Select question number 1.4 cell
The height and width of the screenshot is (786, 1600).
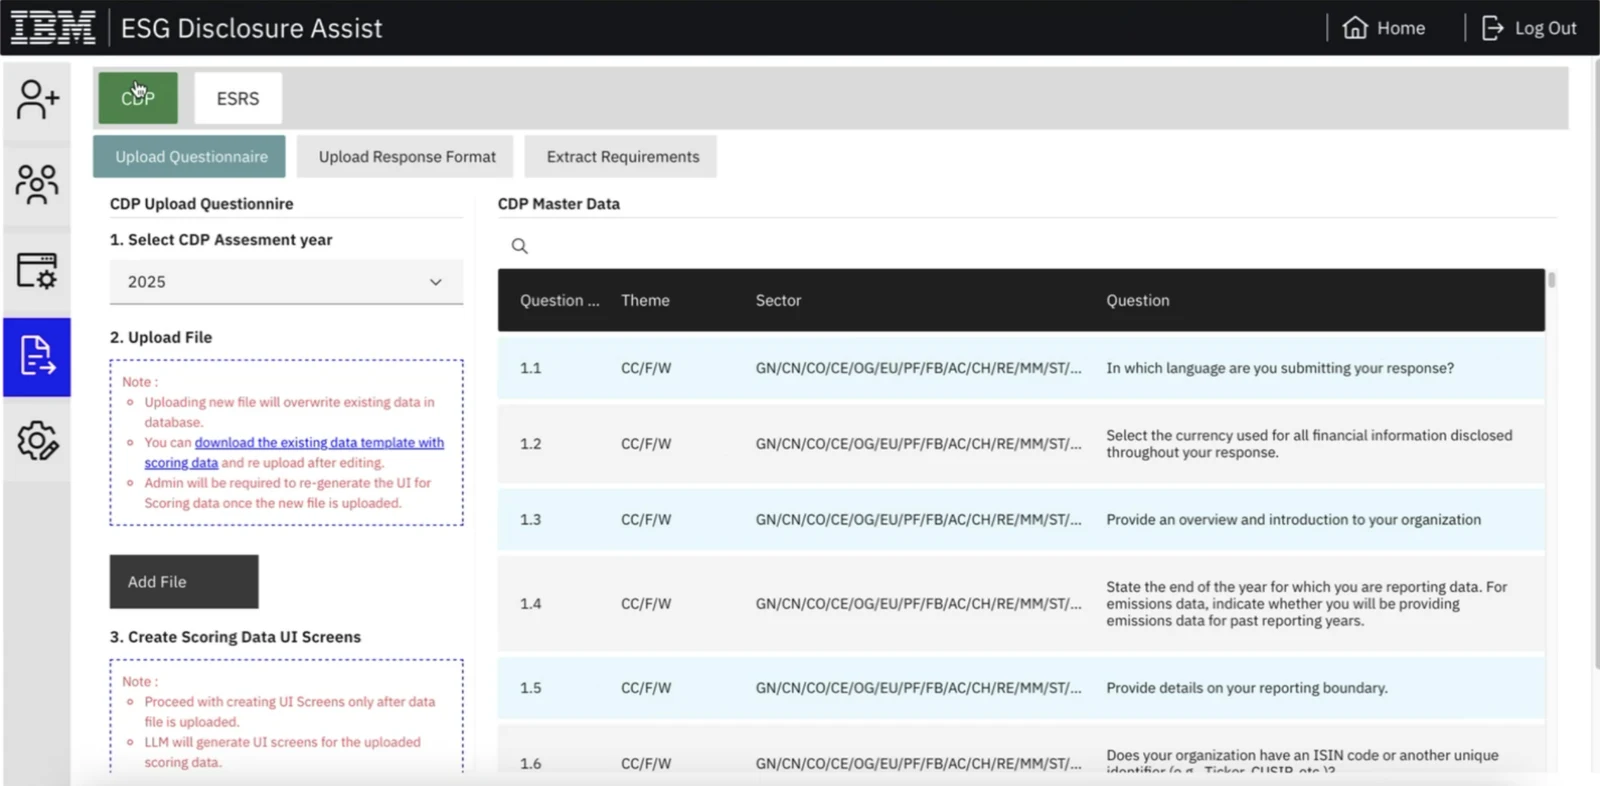click(530, 604)
